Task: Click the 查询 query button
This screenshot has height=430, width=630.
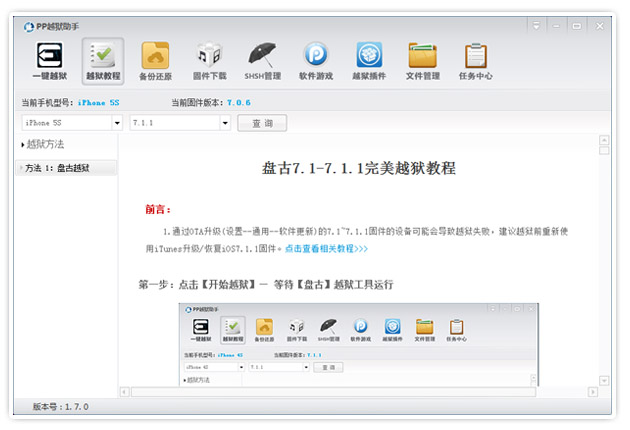Action: pyautogui.click(x=262, y=123)
